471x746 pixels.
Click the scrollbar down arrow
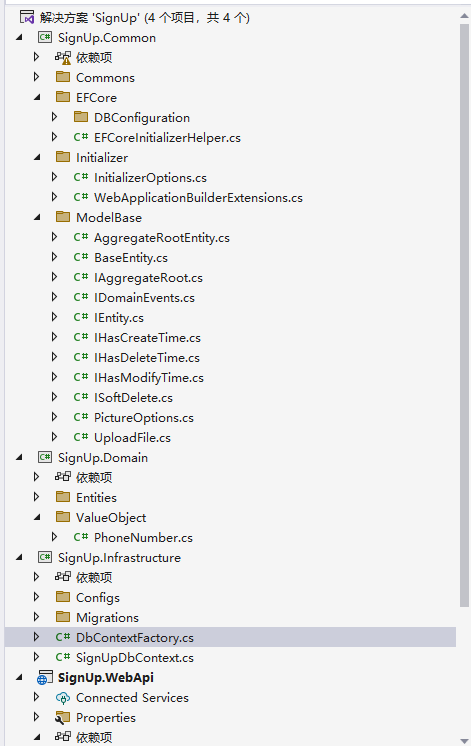[464, 740]
